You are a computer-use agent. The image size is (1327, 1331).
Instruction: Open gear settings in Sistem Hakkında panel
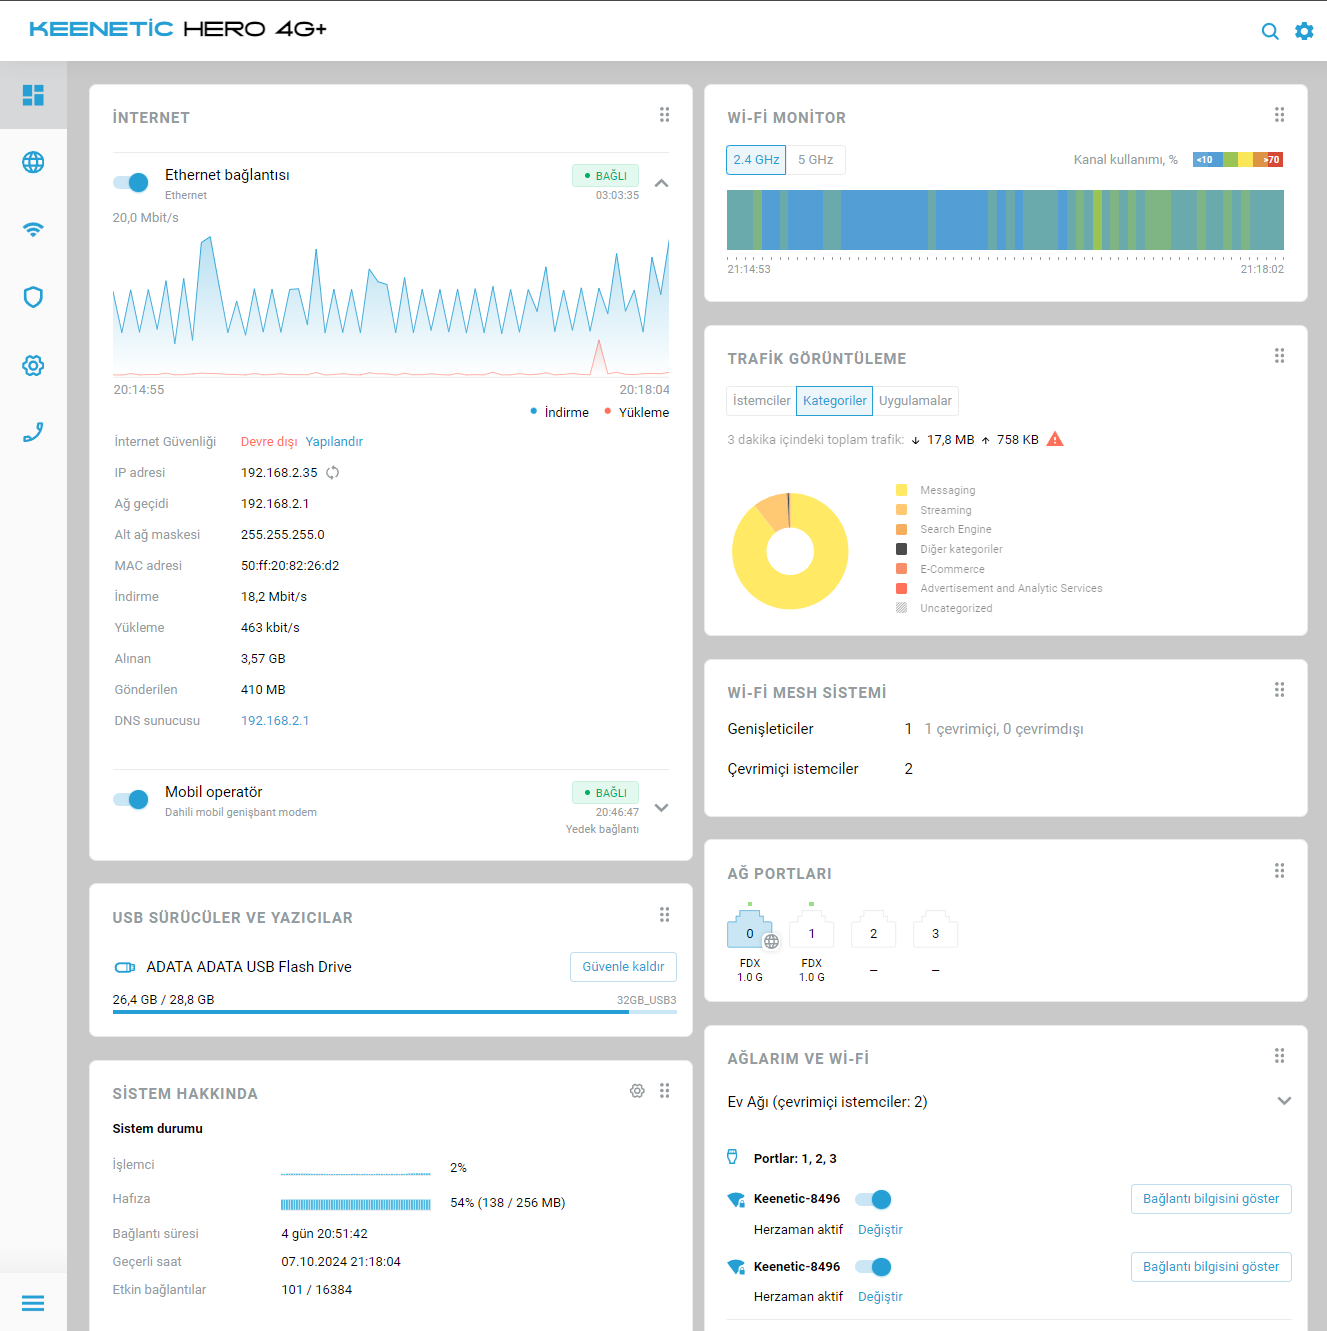[637, 1091]
